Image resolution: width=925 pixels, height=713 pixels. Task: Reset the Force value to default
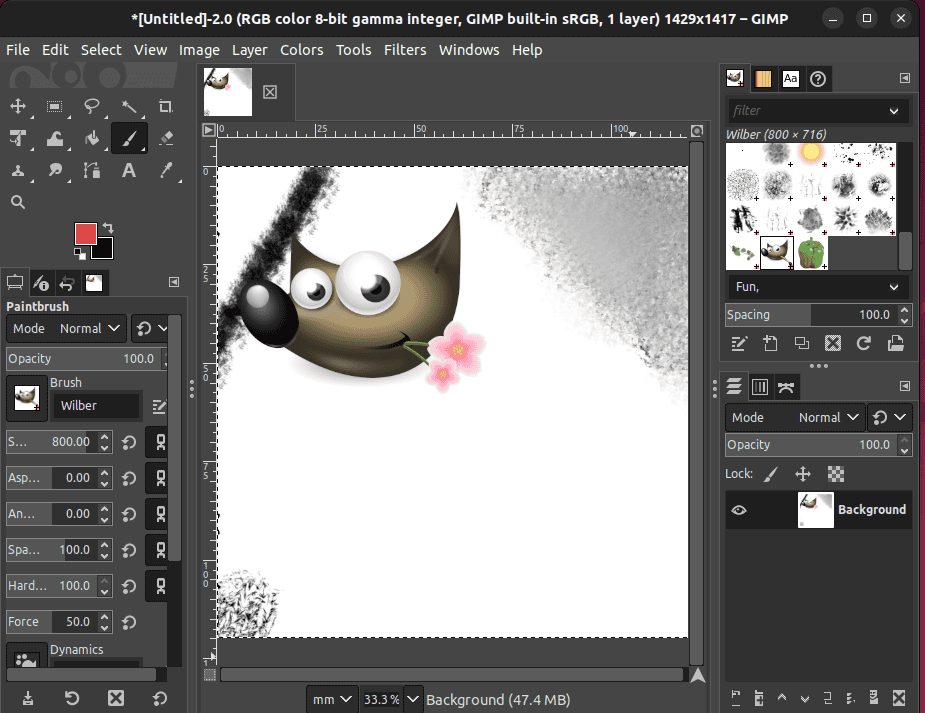tap(128, 621)
